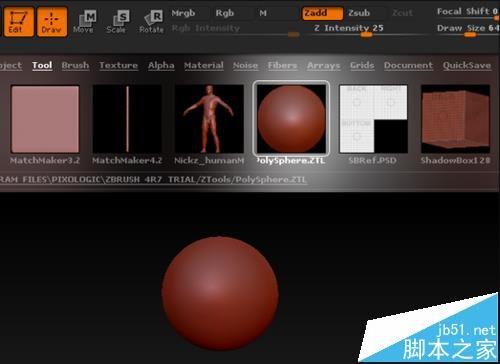Image resolution: width=500 pixels, height=364 pixels.
Task: Enable Rgb painting mode
Action: point(224,13)
